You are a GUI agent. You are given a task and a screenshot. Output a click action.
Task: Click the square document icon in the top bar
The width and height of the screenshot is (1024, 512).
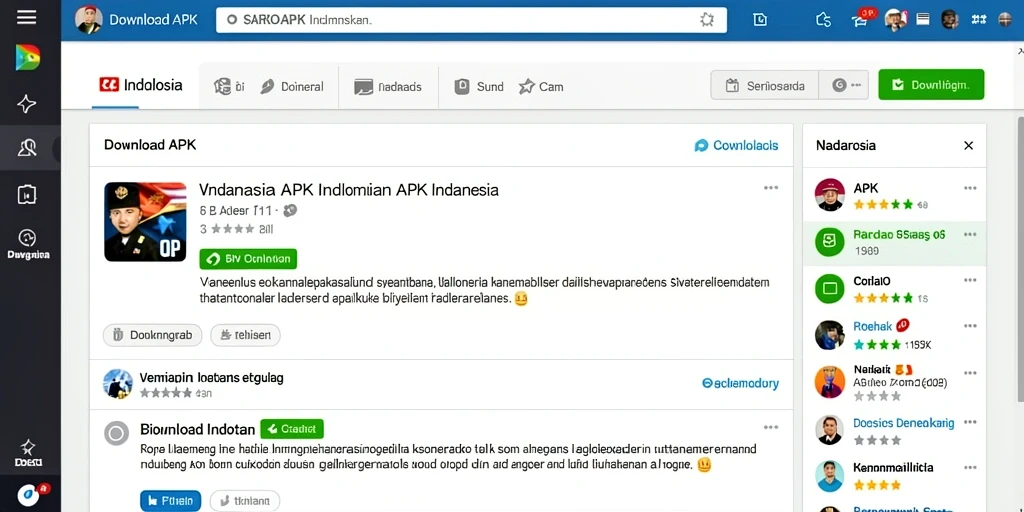click(x=760, y=20)
